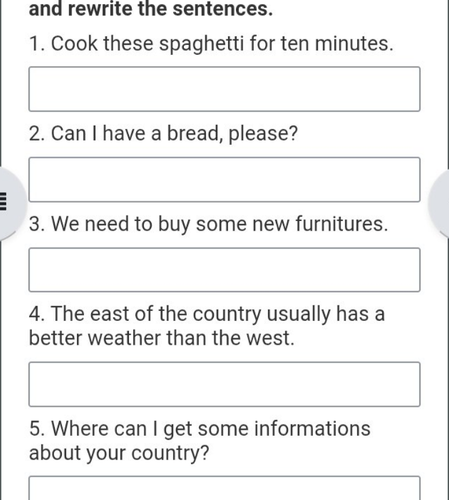Image resolution: width=449 pixels, height=500 pixels.
Task: Click the word minutes in sentence 1
Action: 351,44
